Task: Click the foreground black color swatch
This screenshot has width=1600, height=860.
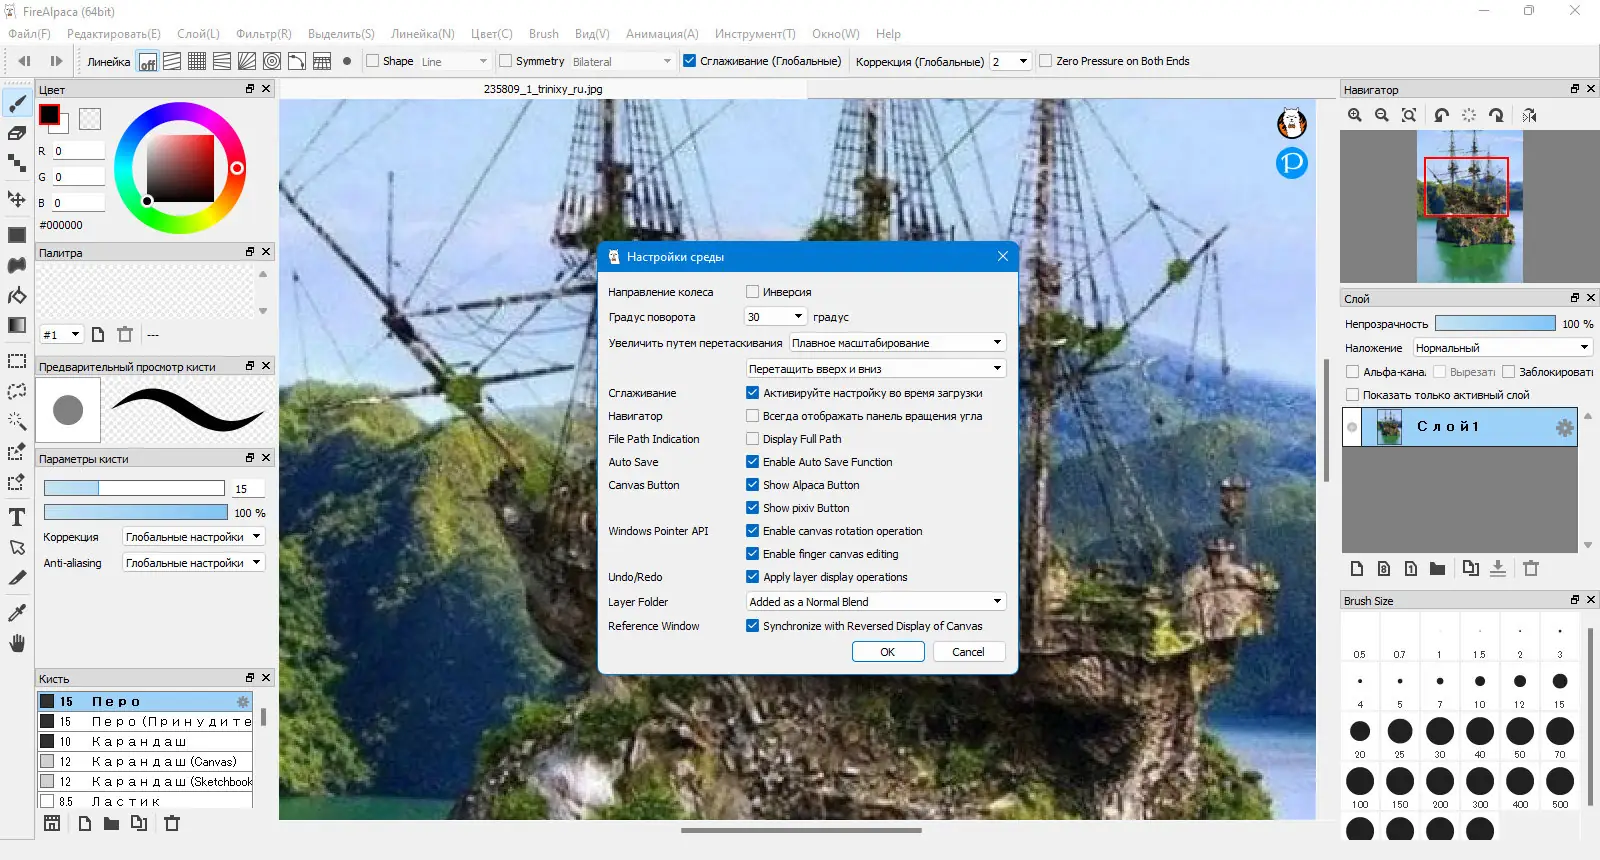Action: pyautogui.click(x=49, y=115)
